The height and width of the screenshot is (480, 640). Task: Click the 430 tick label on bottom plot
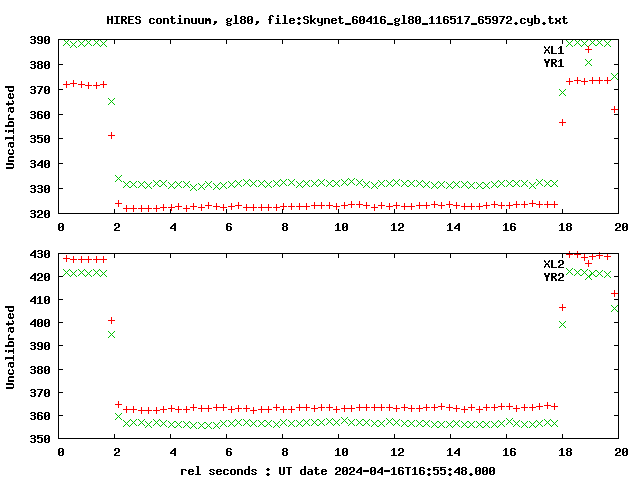point(40,254)
